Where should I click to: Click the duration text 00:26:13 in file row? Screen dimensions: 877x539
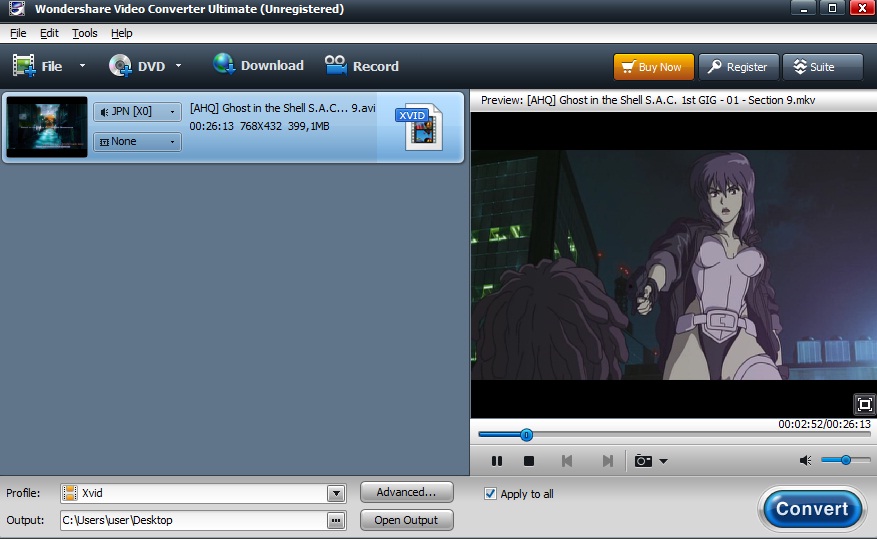click(211, 126)
